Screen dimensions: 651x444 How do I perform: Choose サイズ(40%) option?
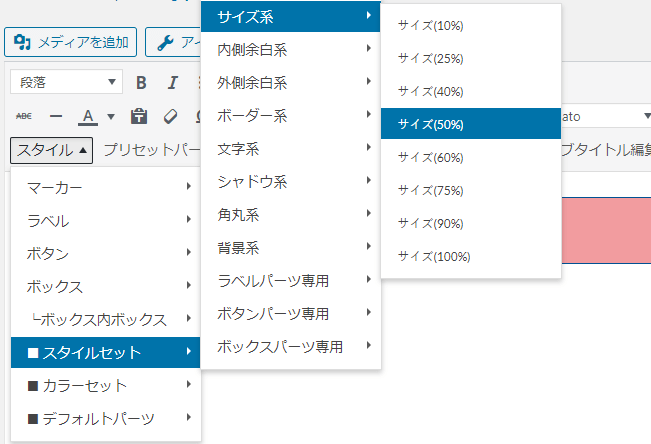(471, 91)
